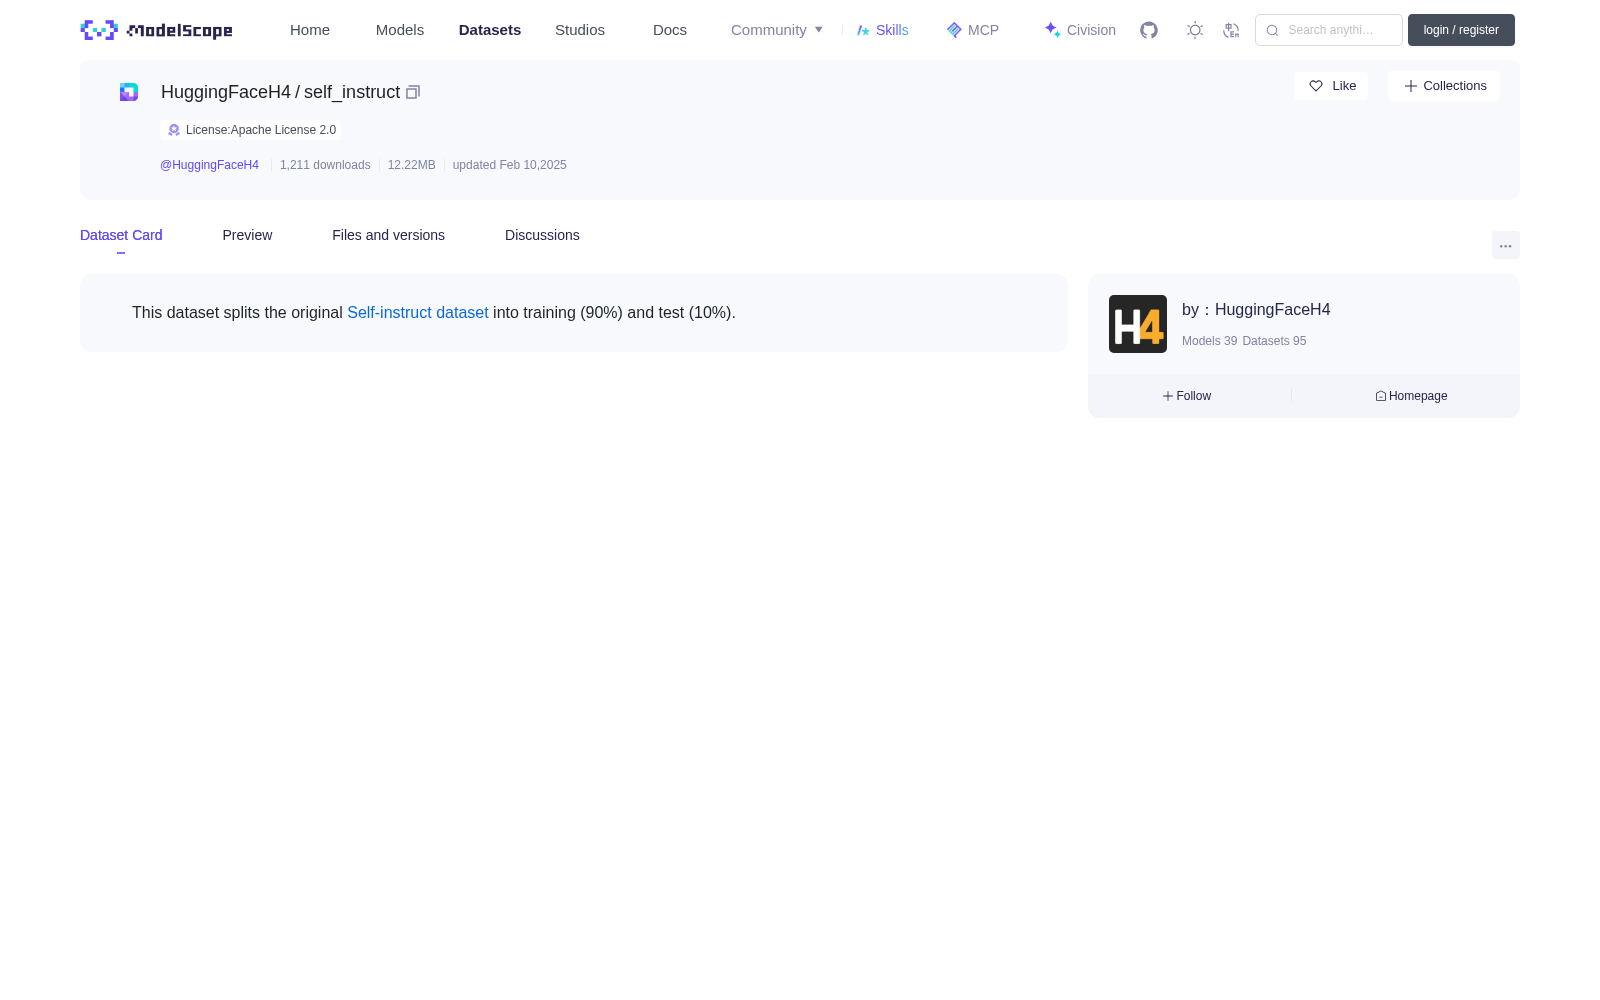The height and width of the screenshot is (1000, 1600).
Task: Open the Studios menu item
Action: [580, 30]
